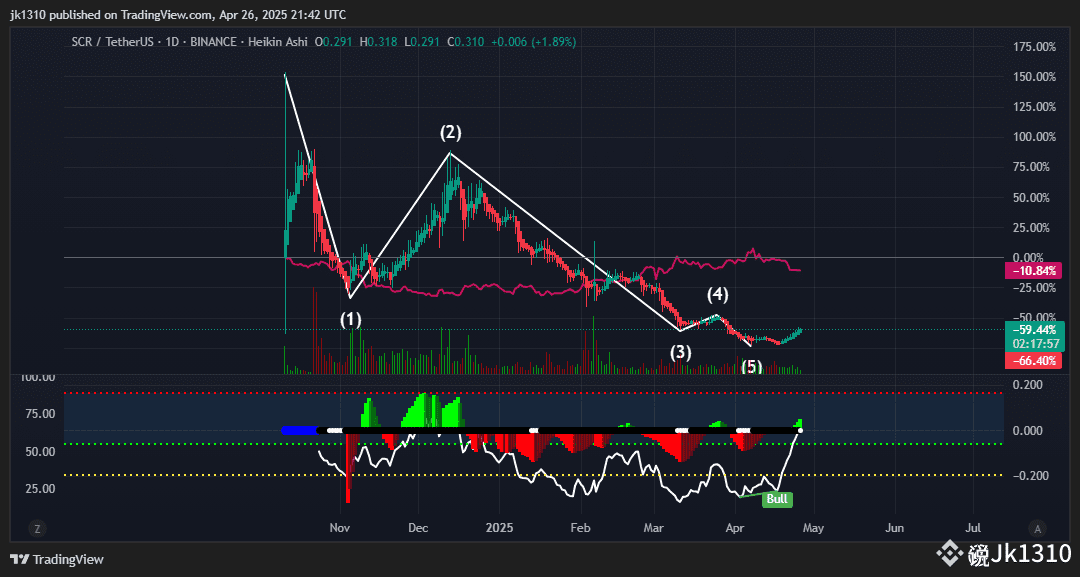Screen dimensions: 1080x577
Task: Toggle the countdown on the green -59.44% label
Action: click(1035, 336)
